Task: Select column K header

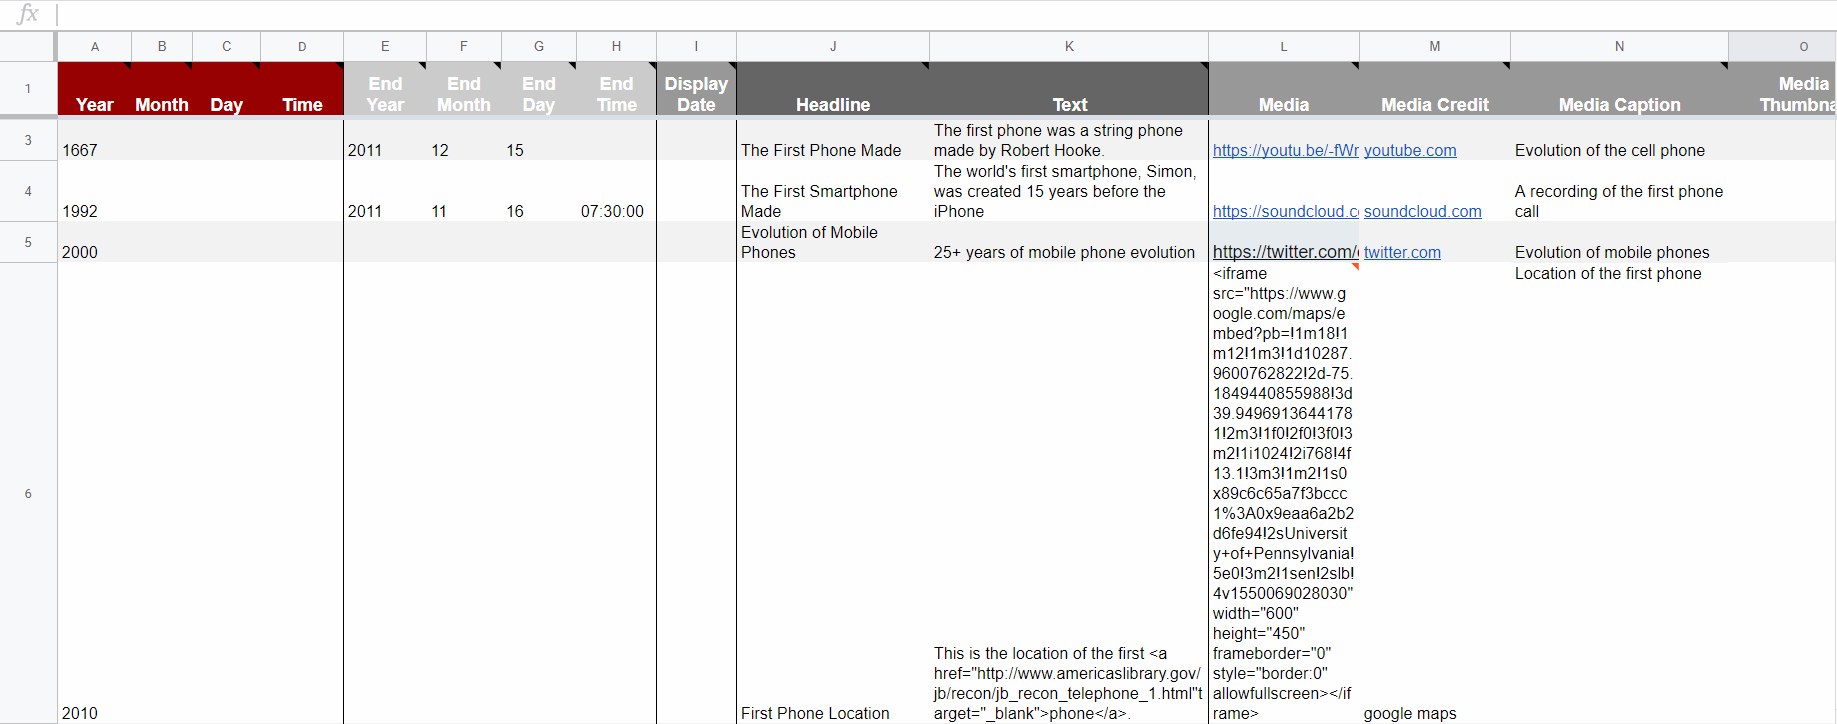Action: click(1068, 46)
